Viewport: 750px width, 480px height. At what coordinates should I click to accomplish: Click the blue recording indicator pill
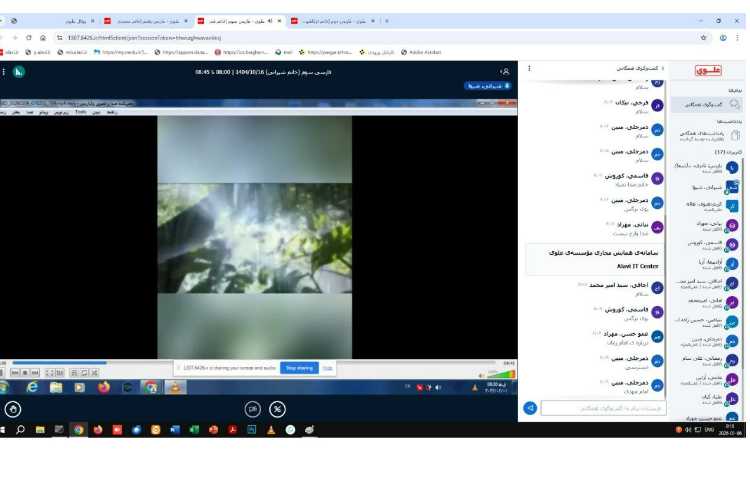[x=487, y=86]
